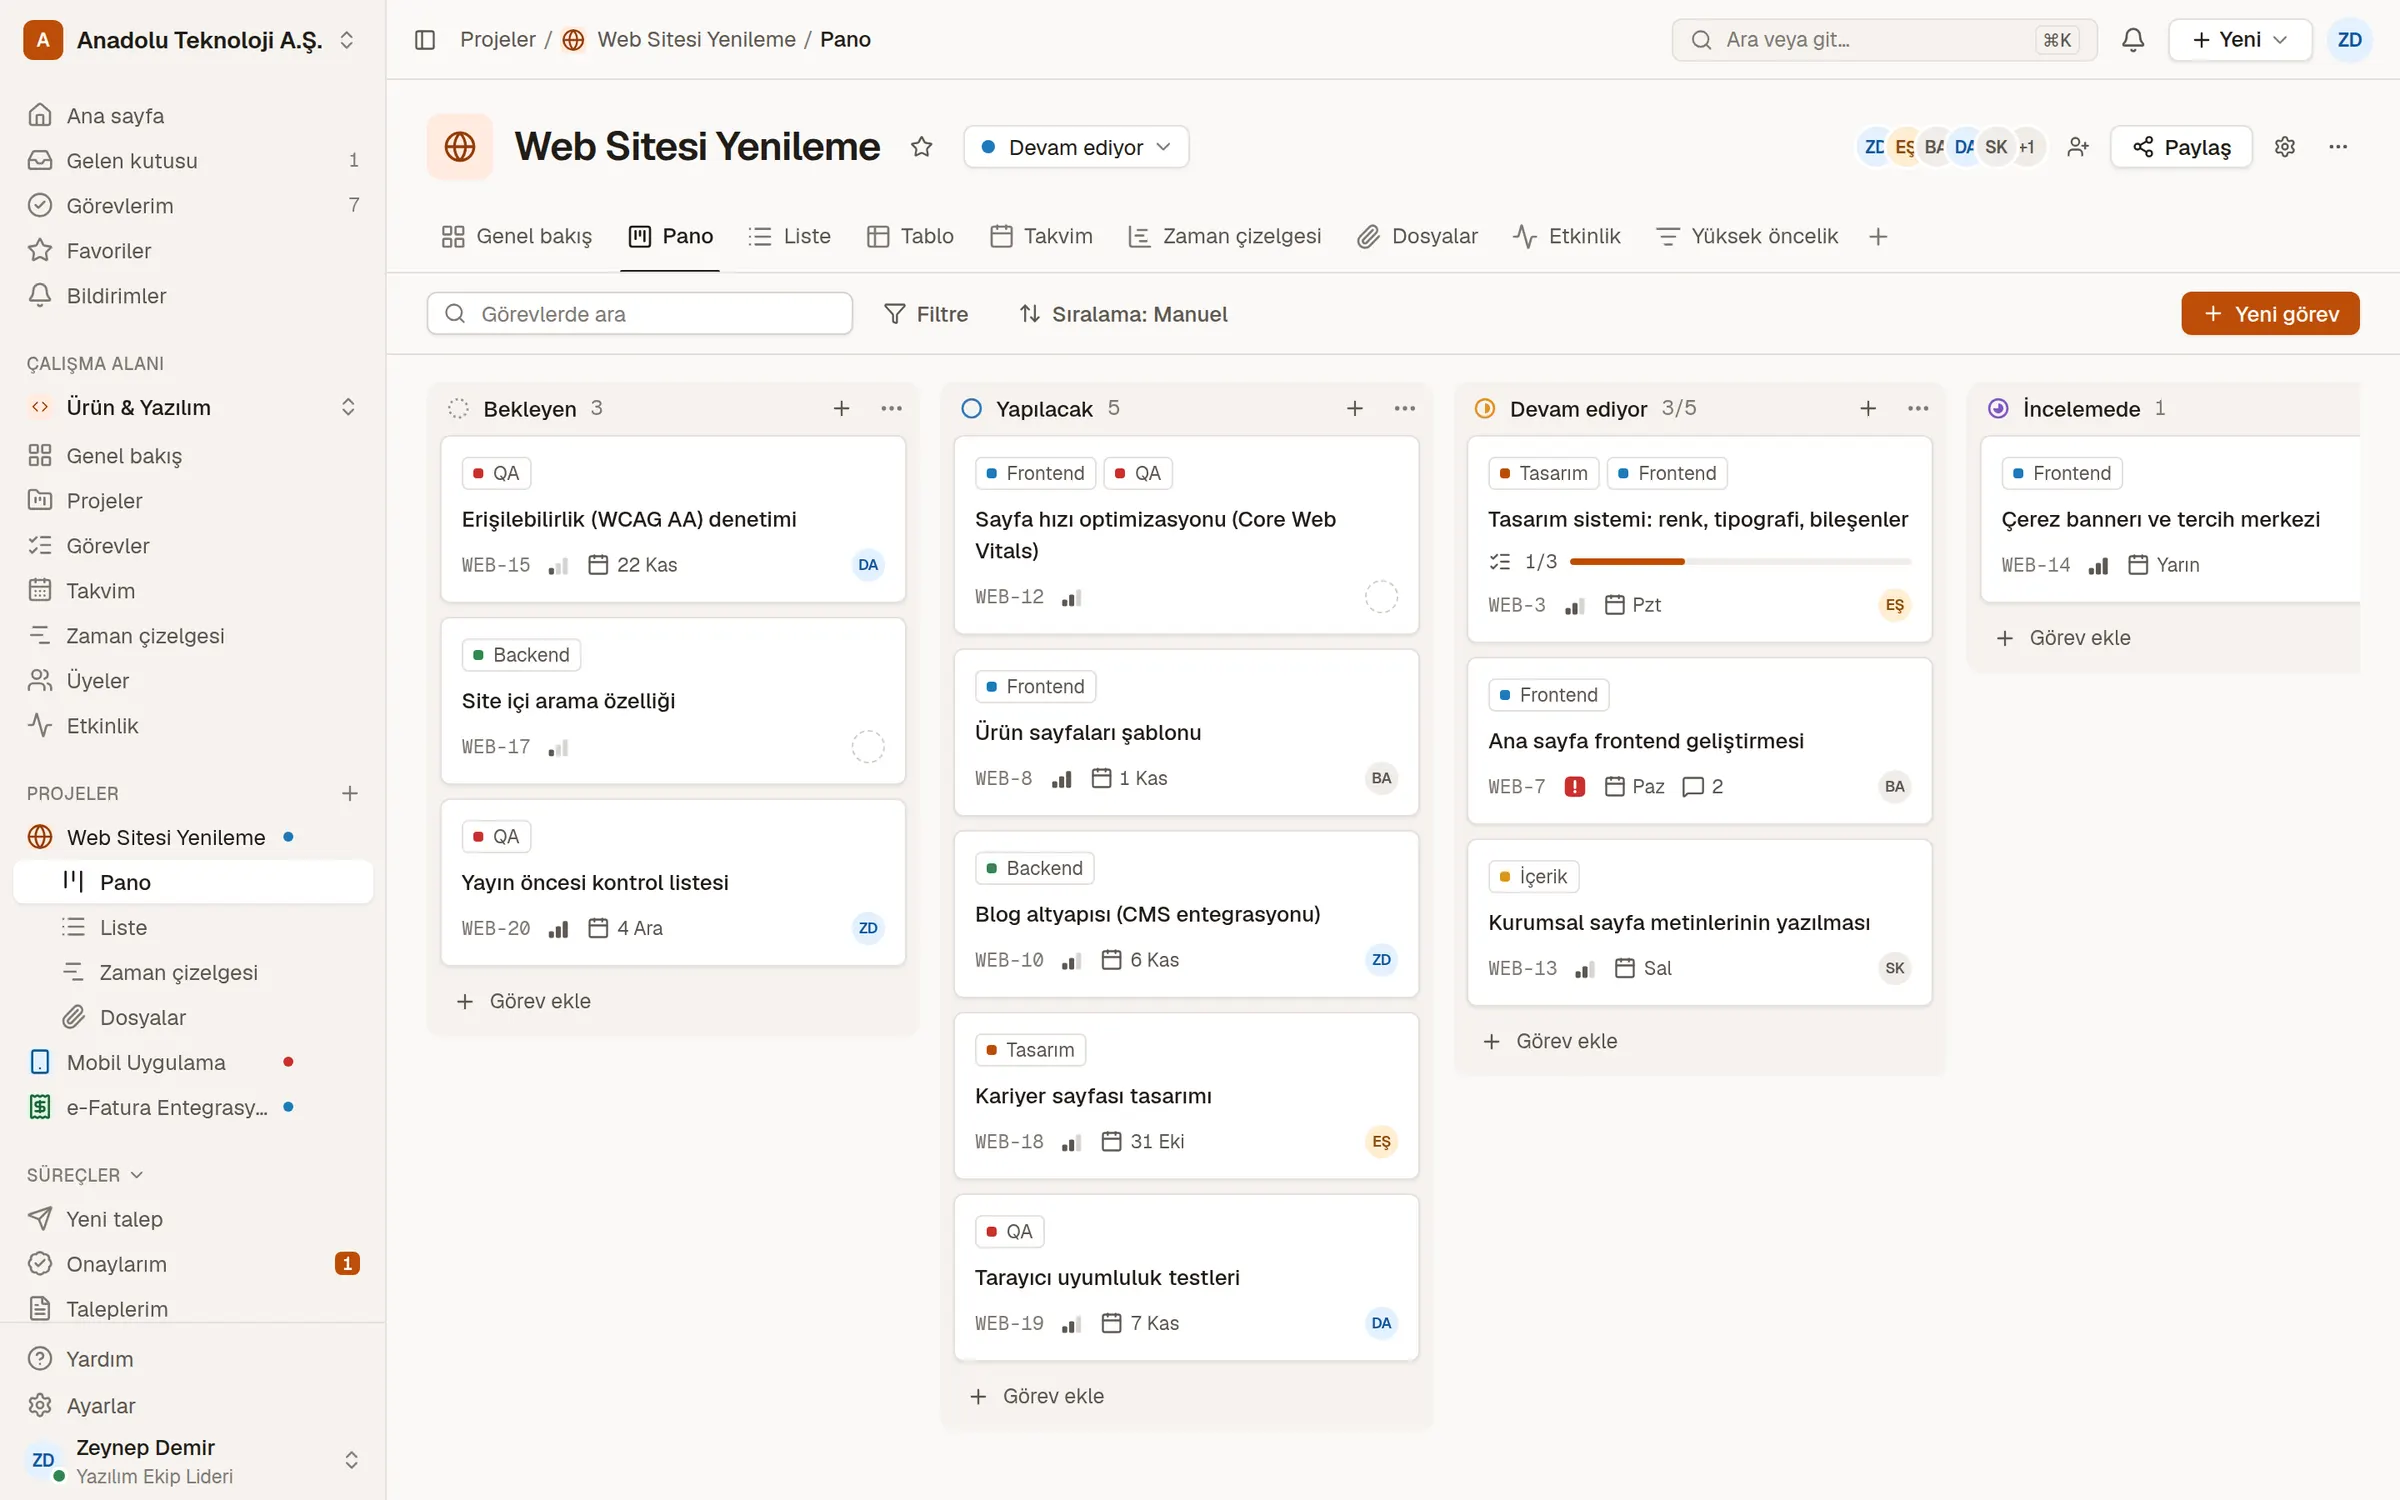
Task: Switch to the Zaman çizelgesi tab
Action: [x=1224, y=237]
